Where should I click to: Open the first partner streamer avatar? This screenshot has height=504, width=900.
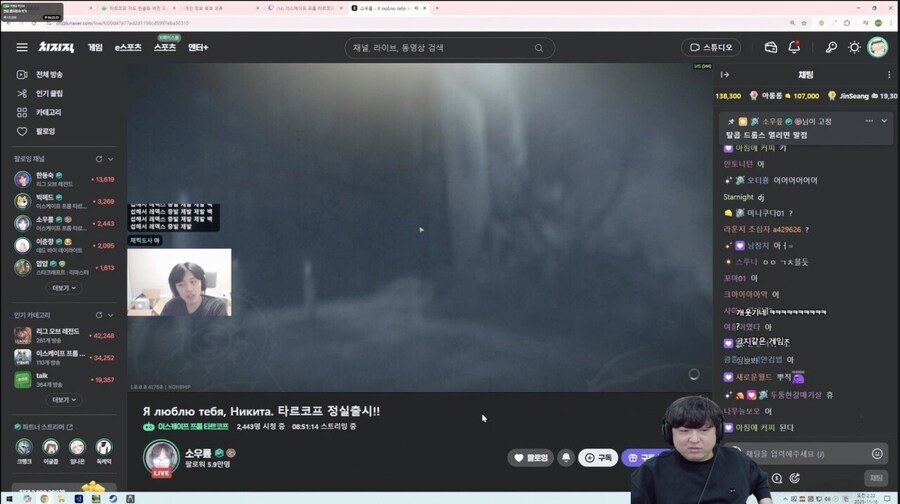[x=24, y=447]
